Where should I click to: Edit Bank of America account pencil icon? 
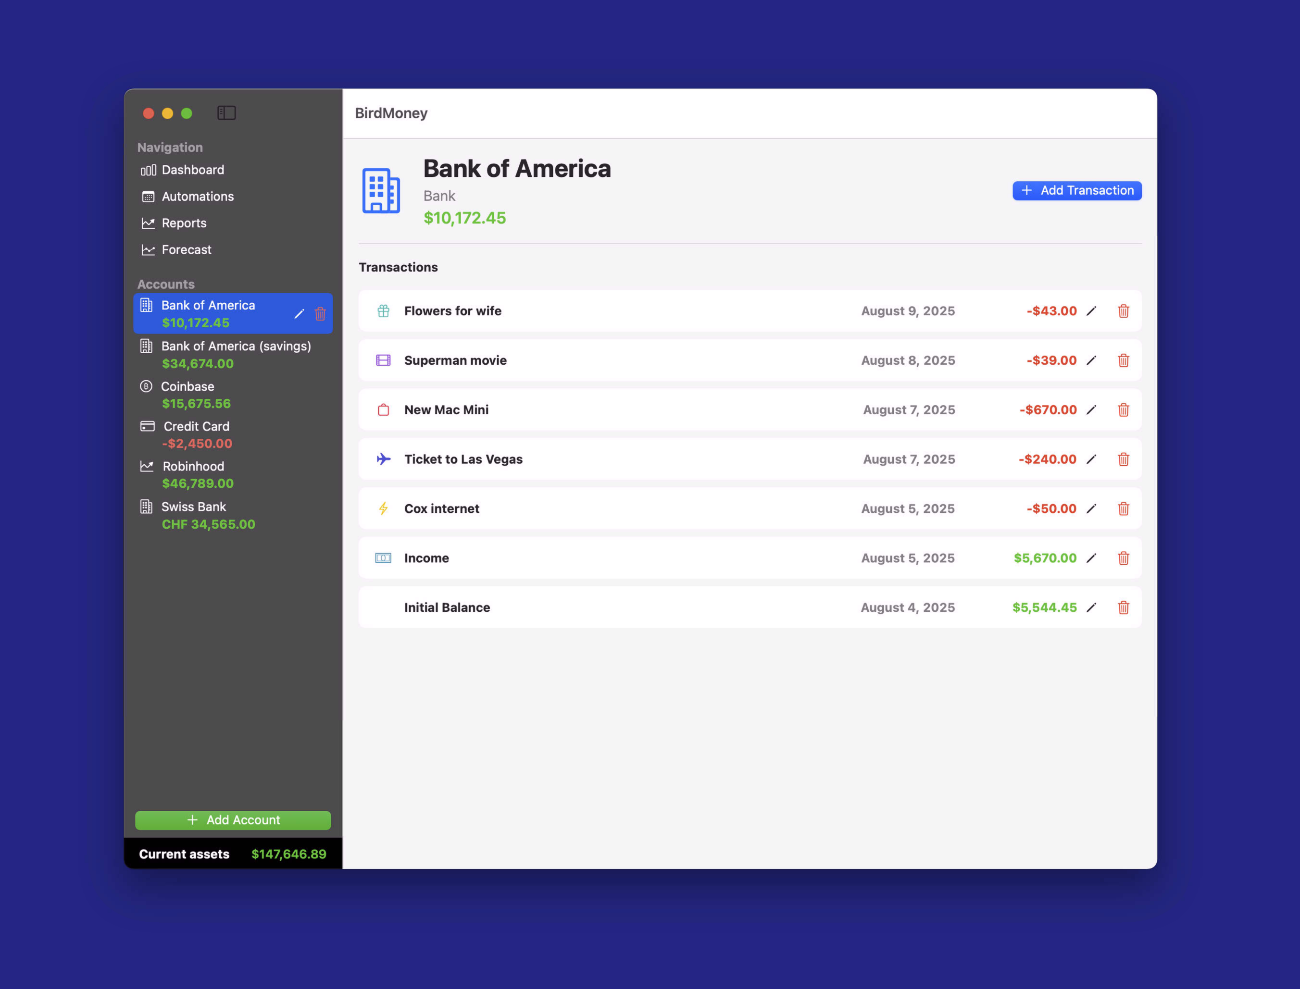[x=299, y=314]
